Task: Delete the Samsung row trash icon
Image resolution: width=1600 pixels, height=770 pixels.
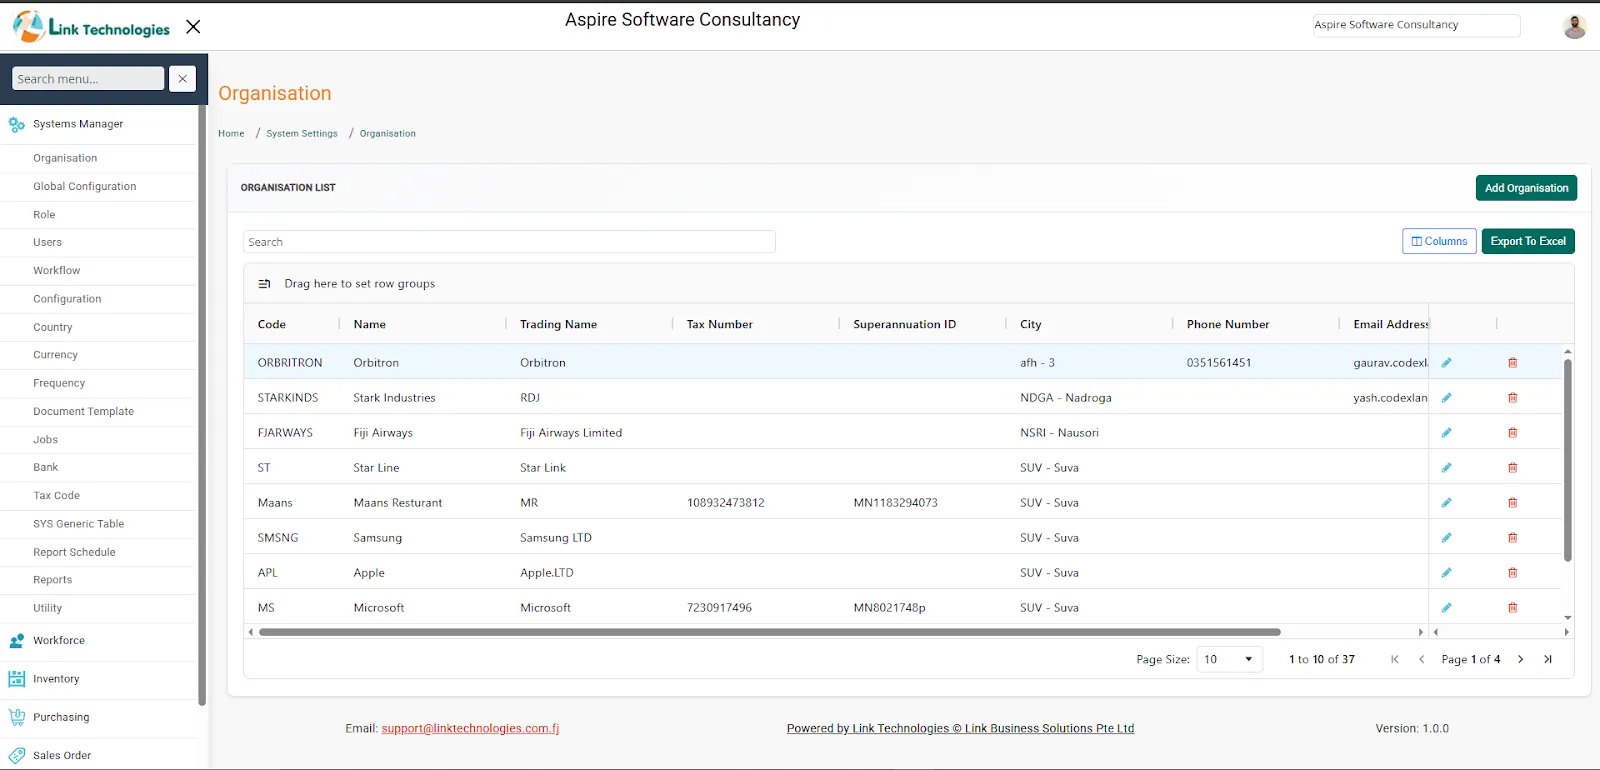Action: point(1513,538)
